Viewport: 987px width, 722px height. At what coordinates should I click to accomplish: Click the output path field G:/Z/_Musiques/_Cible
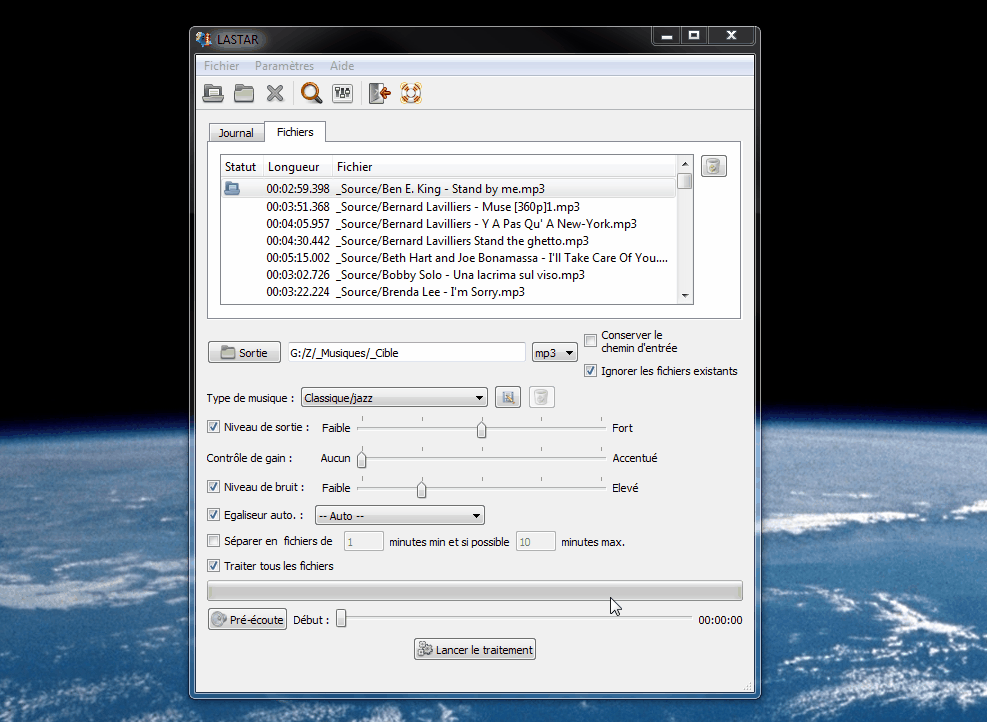(x=407, y=353)
